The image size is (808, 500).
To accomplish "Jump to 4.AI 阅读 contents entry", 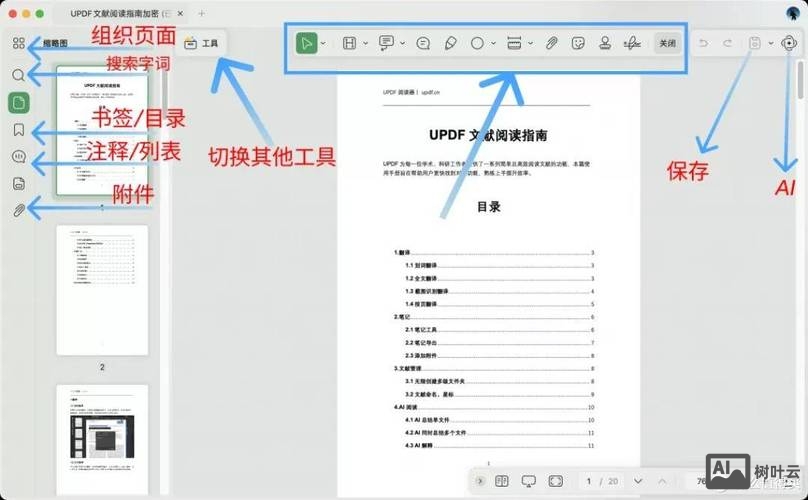I will click(x=494, y=407).
